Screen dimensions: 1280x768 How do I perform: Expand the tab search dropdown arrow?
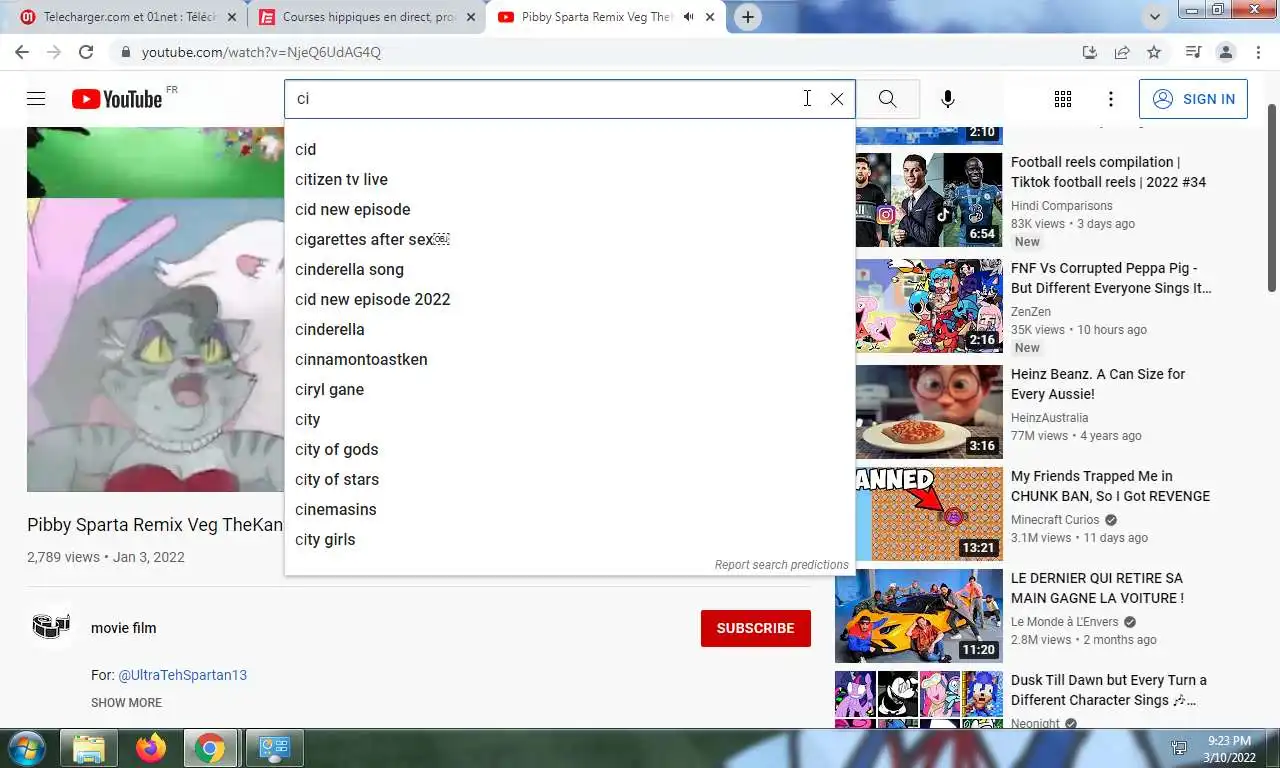click(1155, 17)
